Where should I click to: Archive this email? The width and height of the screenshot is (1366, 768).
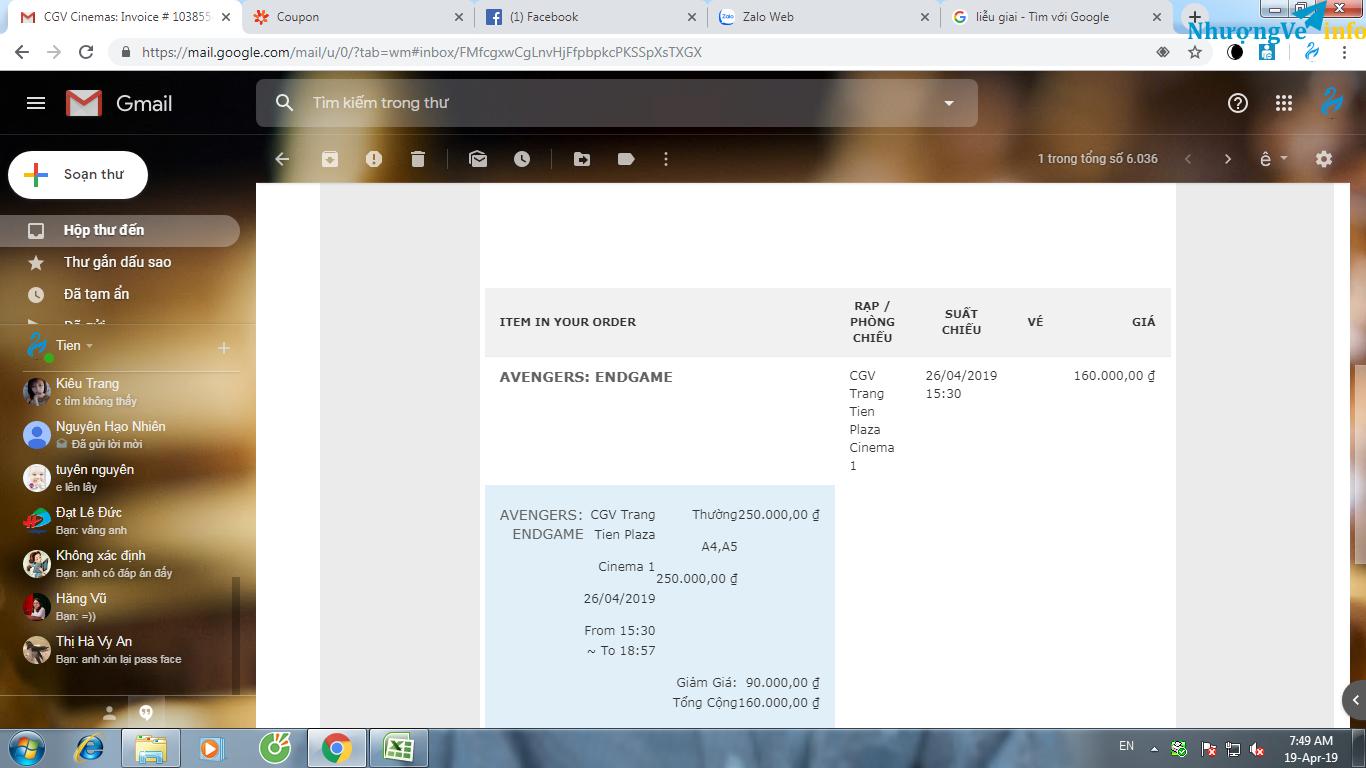(x=330, y=159)
